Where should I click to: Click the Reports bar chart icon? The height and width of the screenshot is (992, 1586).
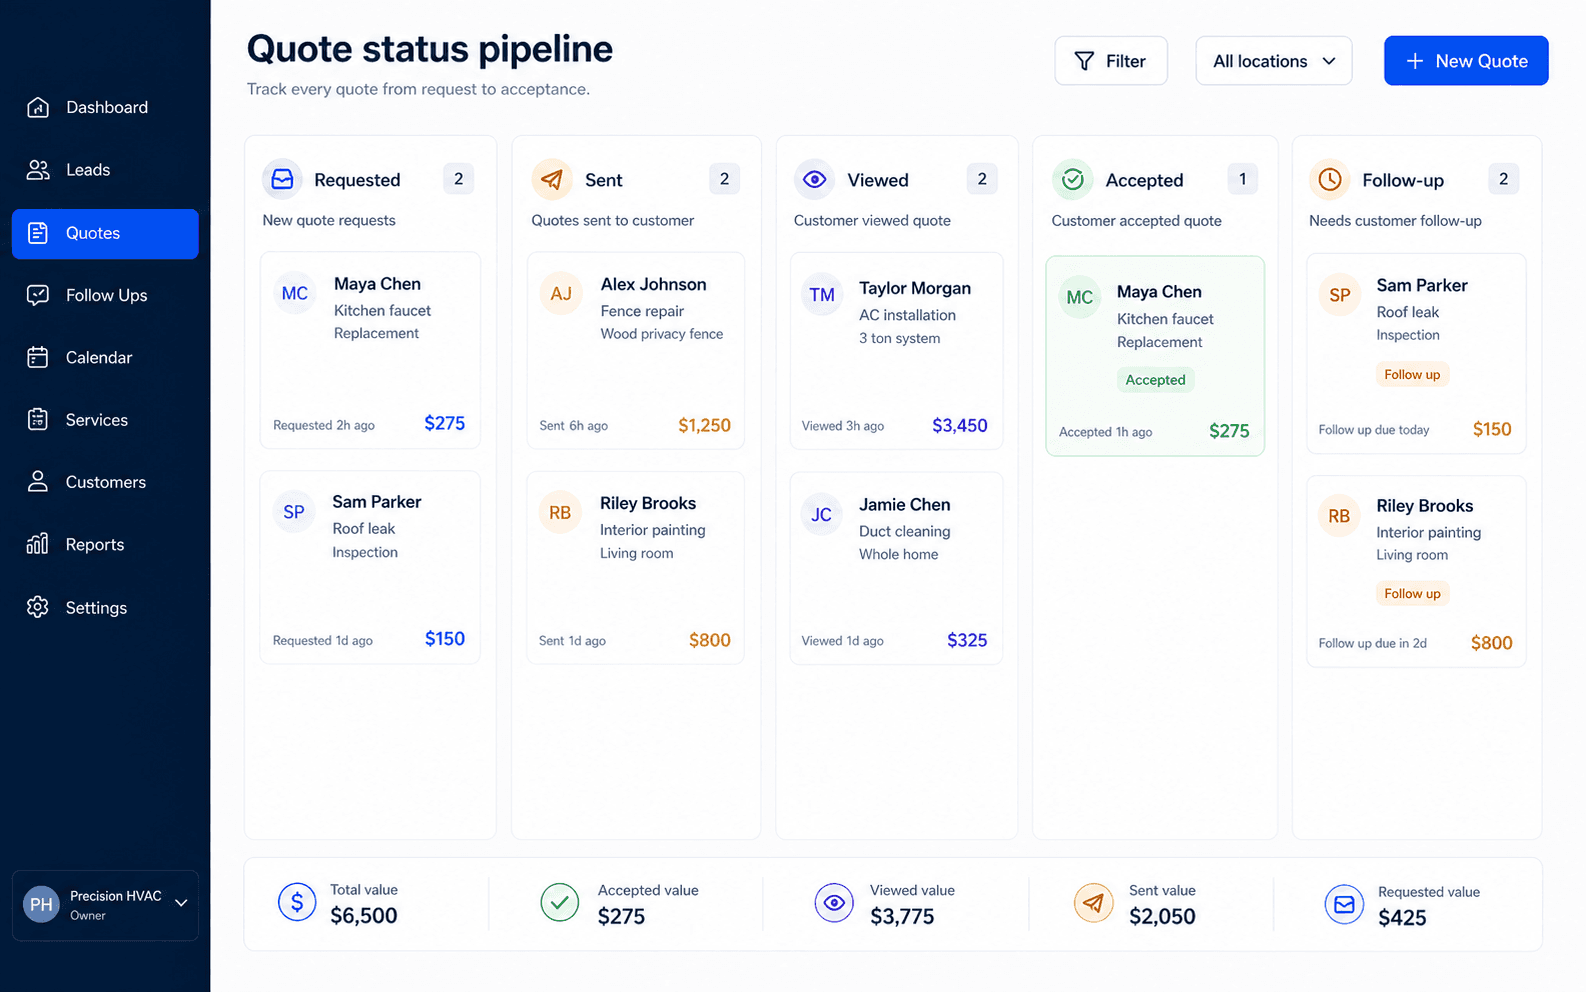coord(38,544)
